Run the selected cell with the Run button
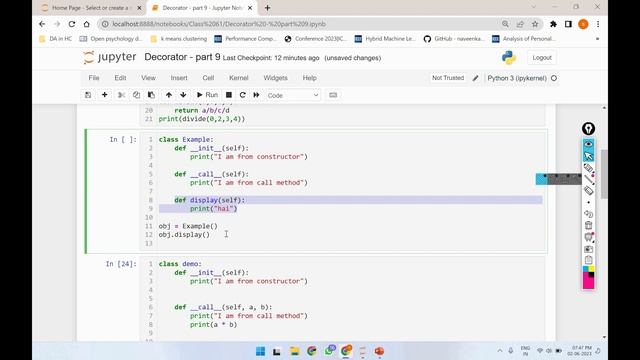 [207, 95]
